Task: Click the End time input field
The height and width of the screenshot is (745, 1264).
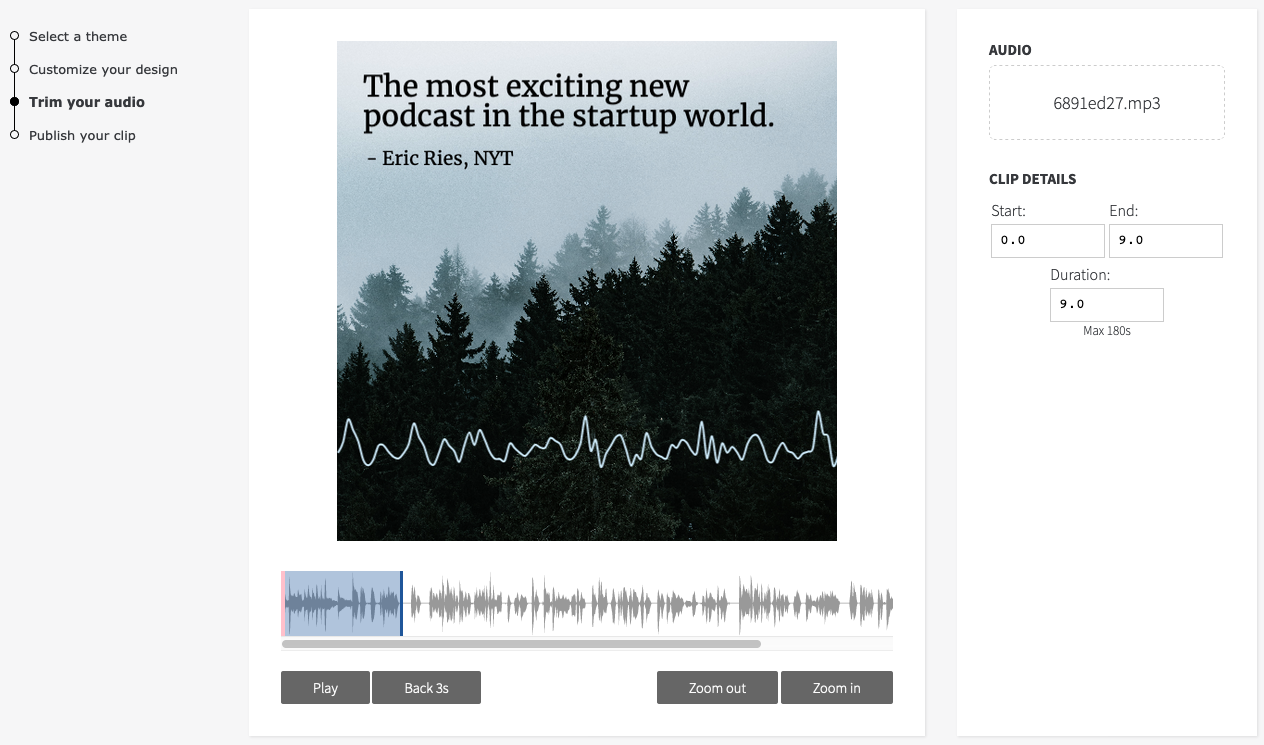Action: (1165, 241)
